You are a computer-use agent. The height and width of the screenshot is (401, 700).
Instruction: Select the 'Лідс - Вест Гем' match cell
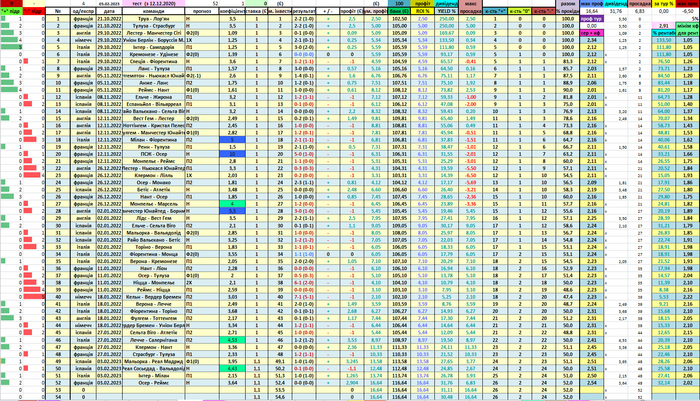point(154,218)
